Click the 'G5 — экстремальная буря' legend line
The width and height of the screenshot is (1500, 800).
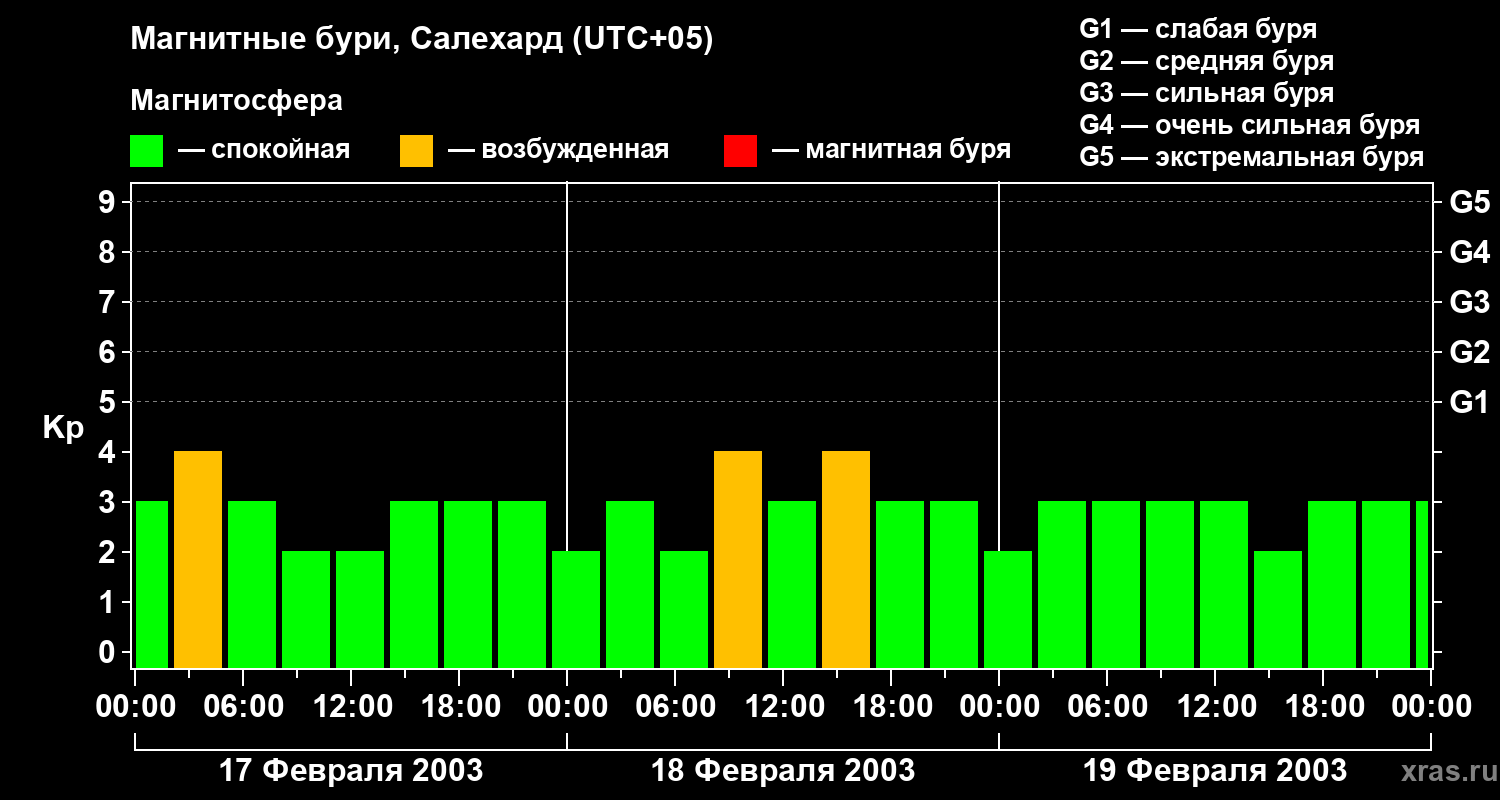tap(1252, 157)
